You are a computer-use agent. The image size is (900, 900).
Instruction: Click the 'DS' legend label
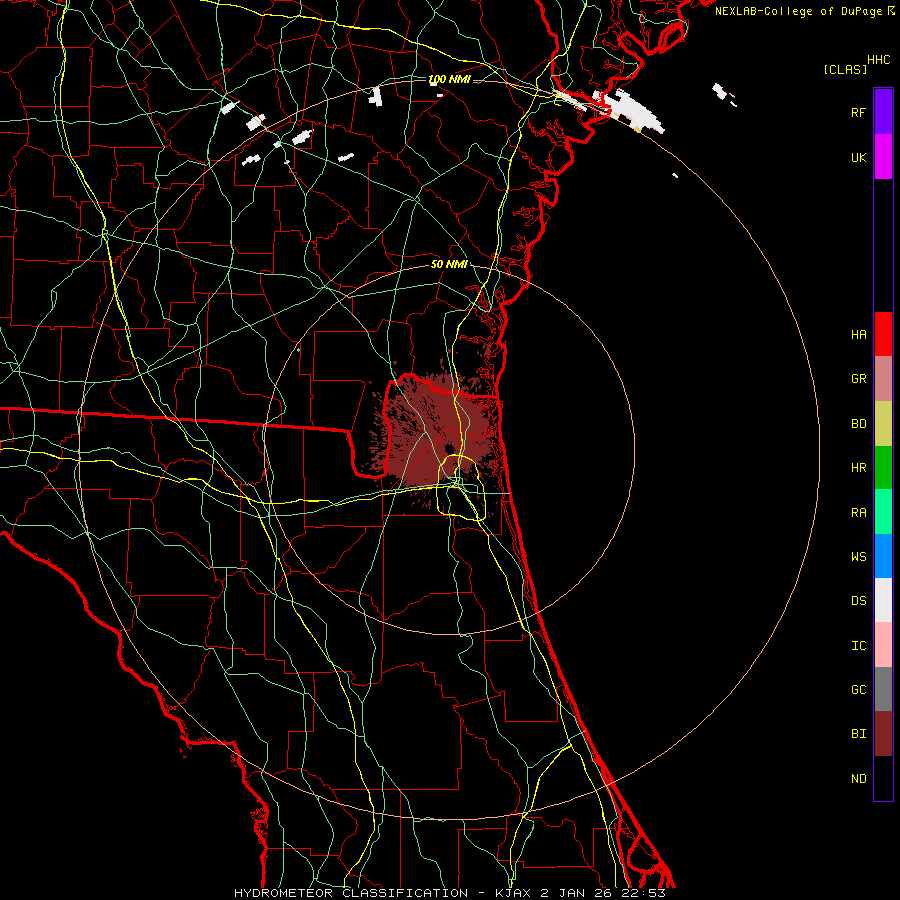click(858, 601)
